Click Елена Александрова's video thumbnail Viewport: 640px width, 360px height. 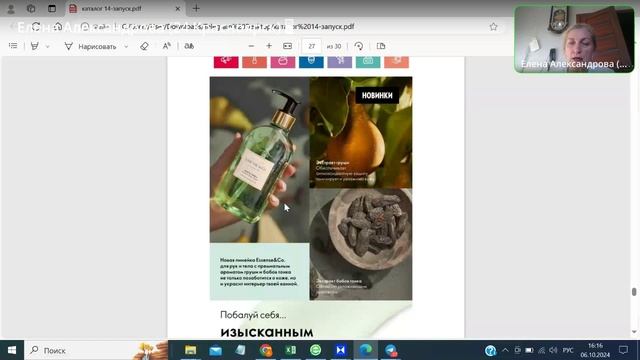(574, 39)
